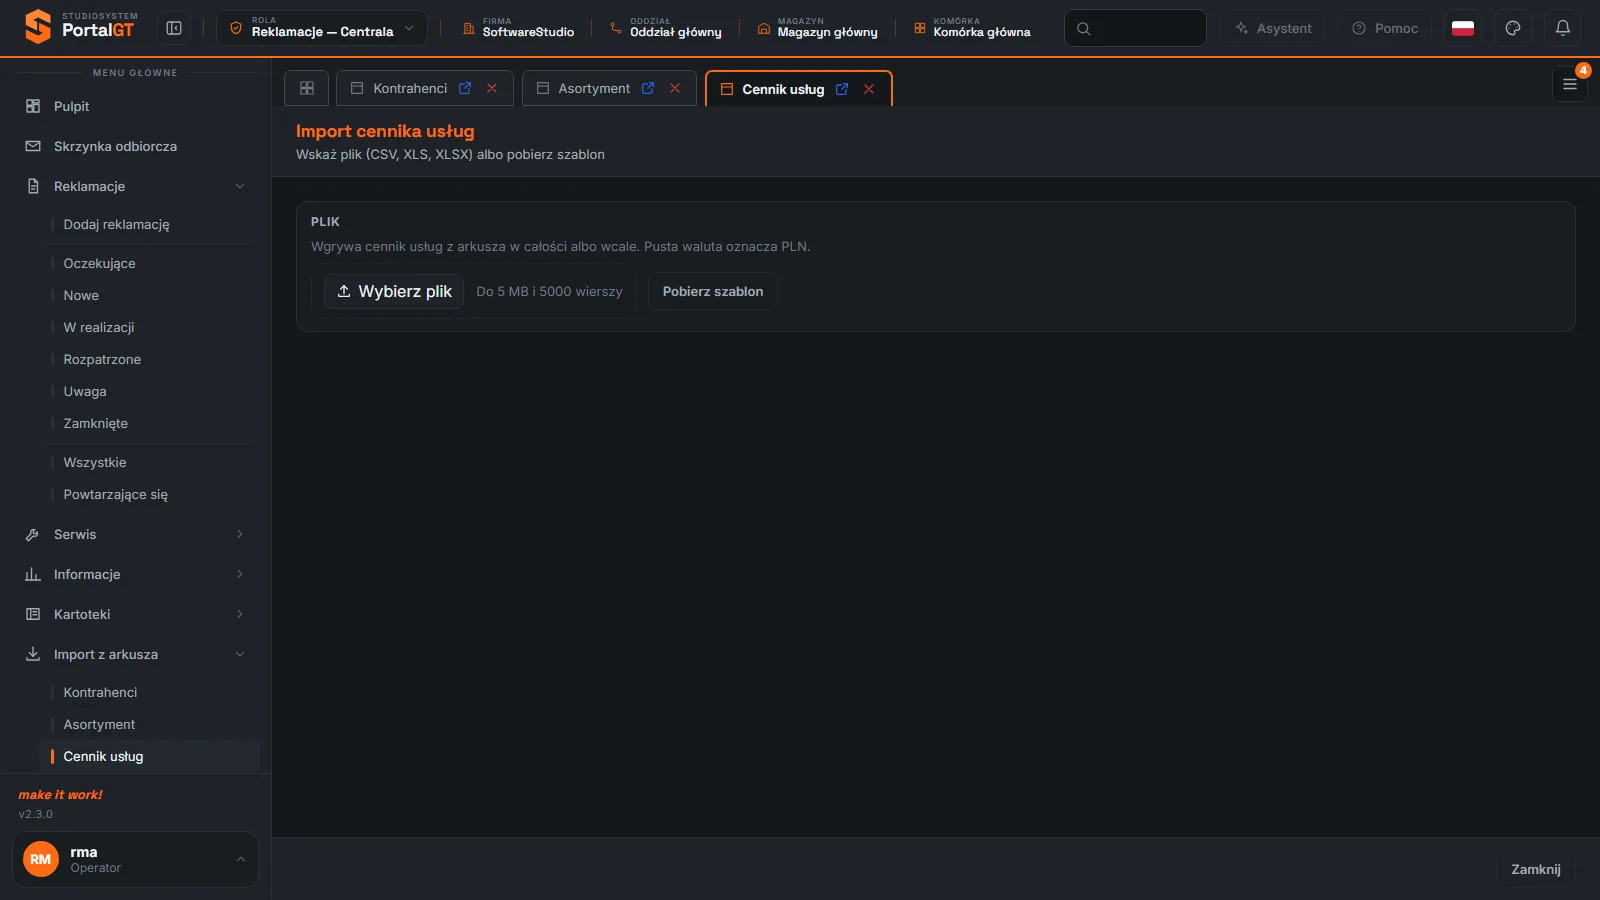The width and height of the screenshot is (1600, 900).
Task: Show W realizacji complaints
Action: click(150, 327)
